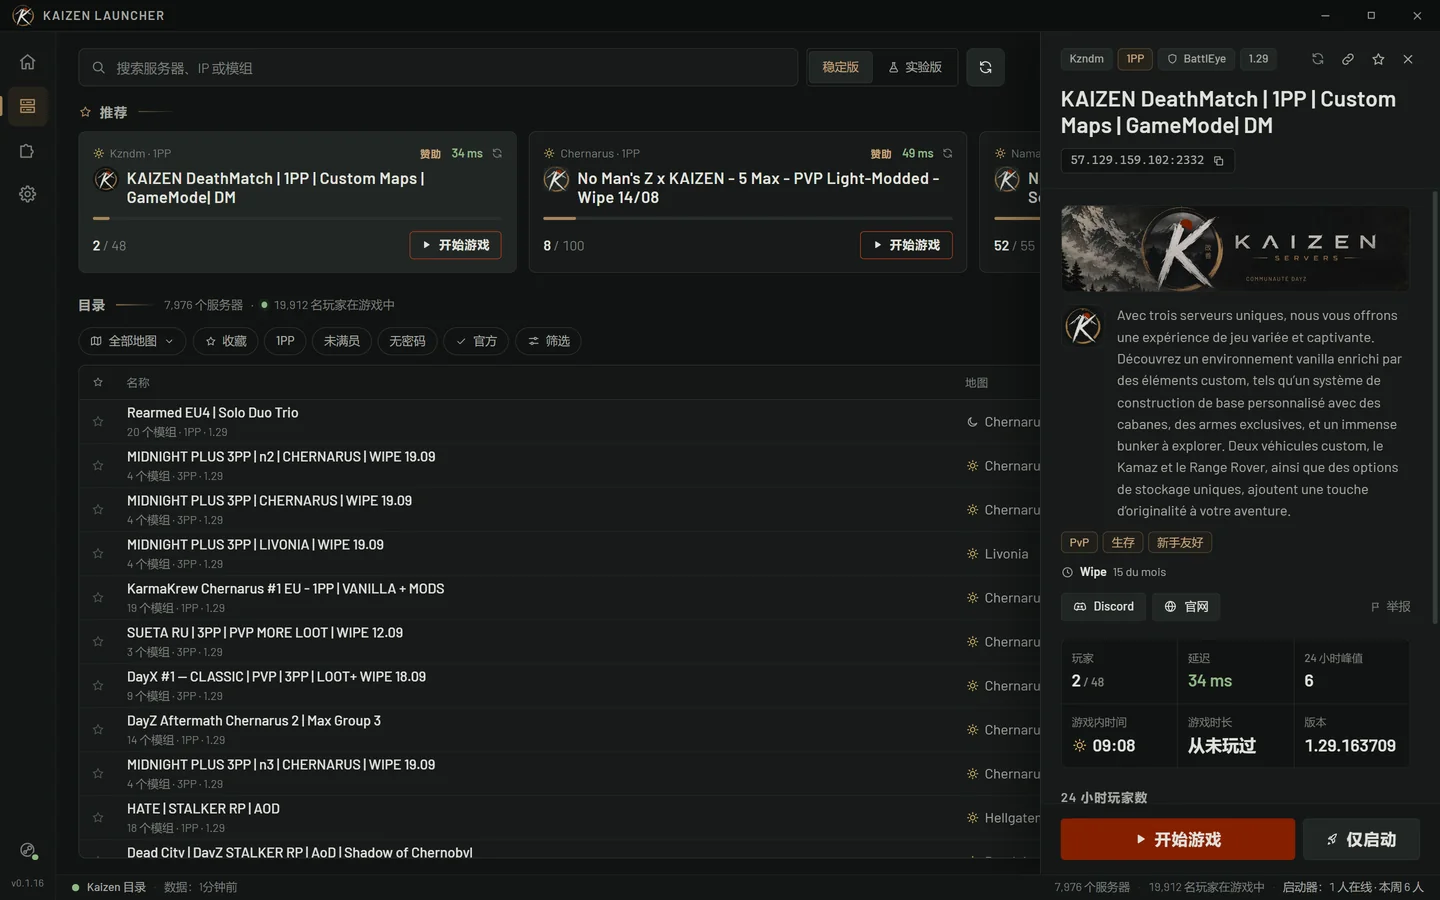Copy the server IP address
1440x900 pixels.
[x=1218, y=161]
